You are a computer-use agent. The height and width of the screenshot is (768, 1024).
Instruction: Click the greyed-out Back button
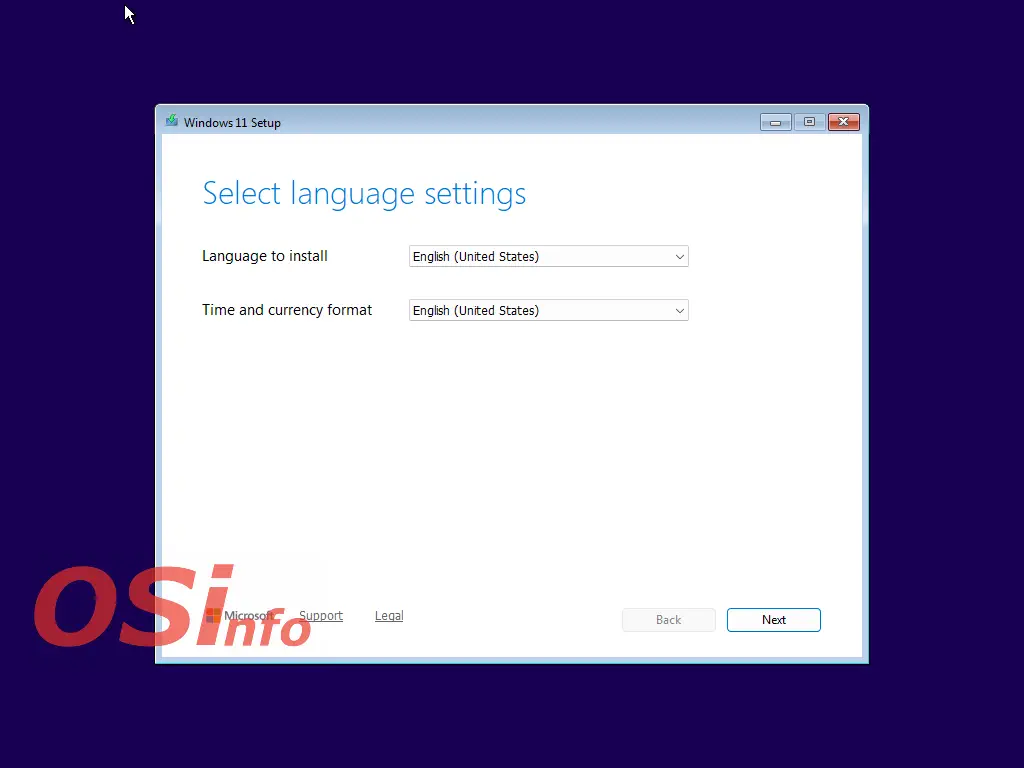(x=668, y=620)
